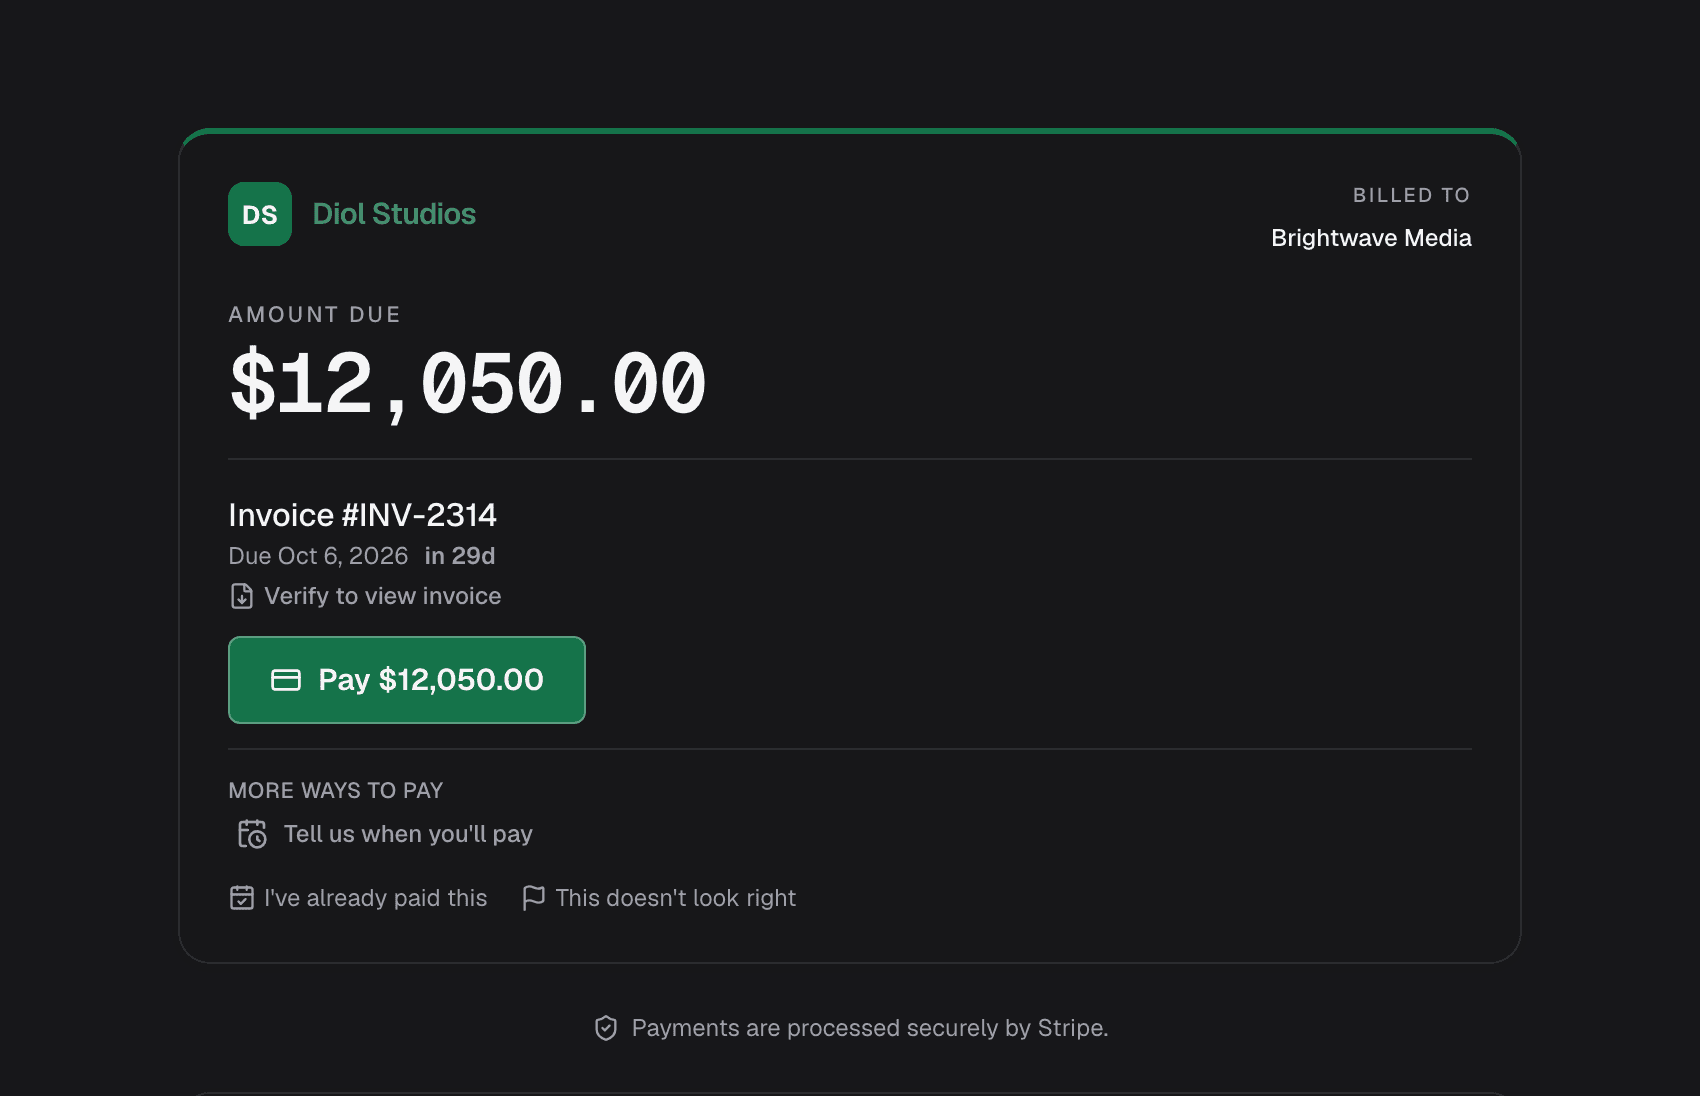Click the Invoice #INV-2314 heading
Screen dimensions: 1700x1096
[x=362, y=515]
